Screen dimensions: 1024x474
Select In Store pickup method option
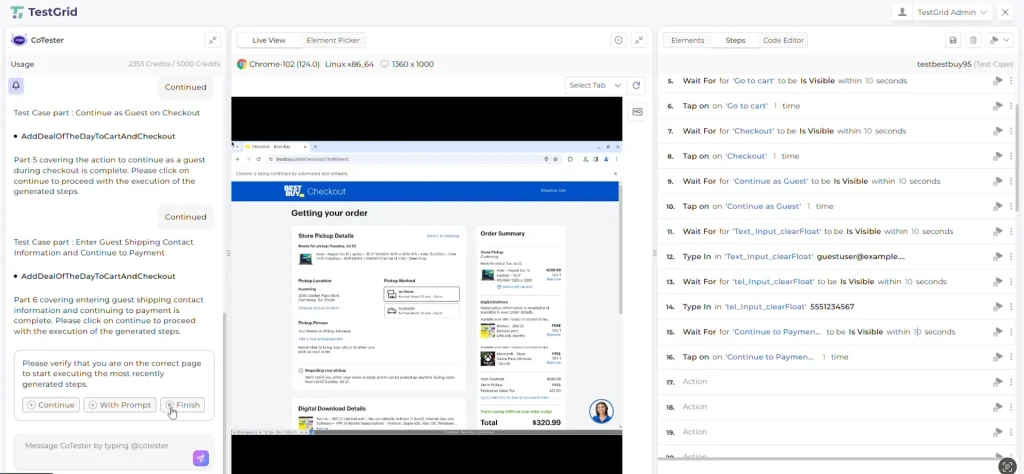(421, 295)
